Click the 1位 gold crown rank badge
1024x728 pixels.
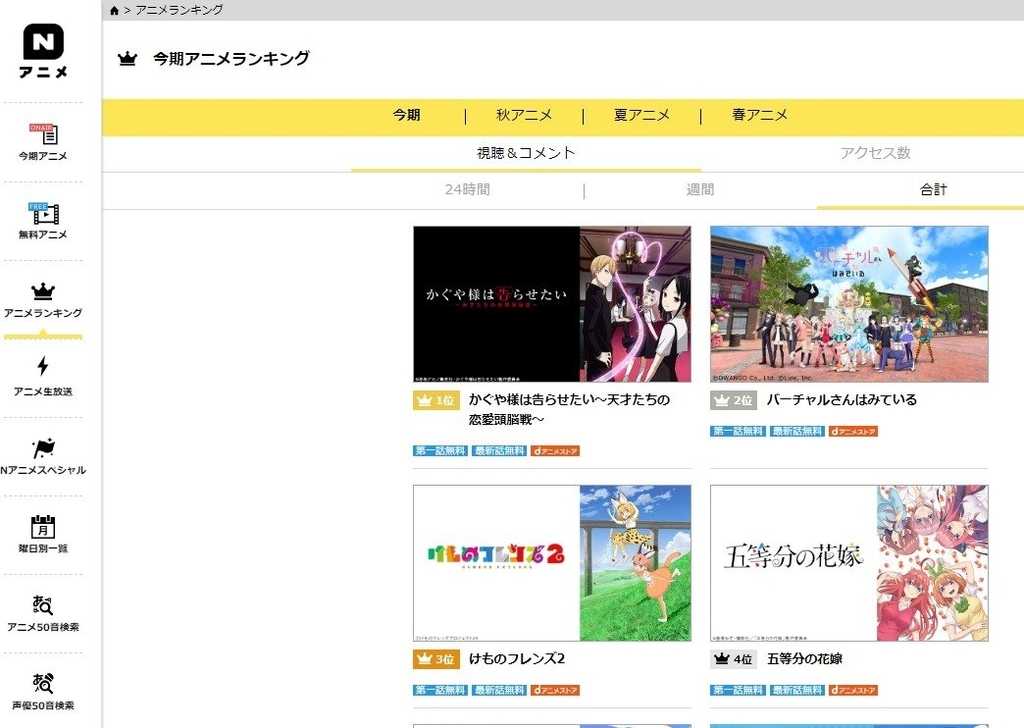tap(436, 400)
